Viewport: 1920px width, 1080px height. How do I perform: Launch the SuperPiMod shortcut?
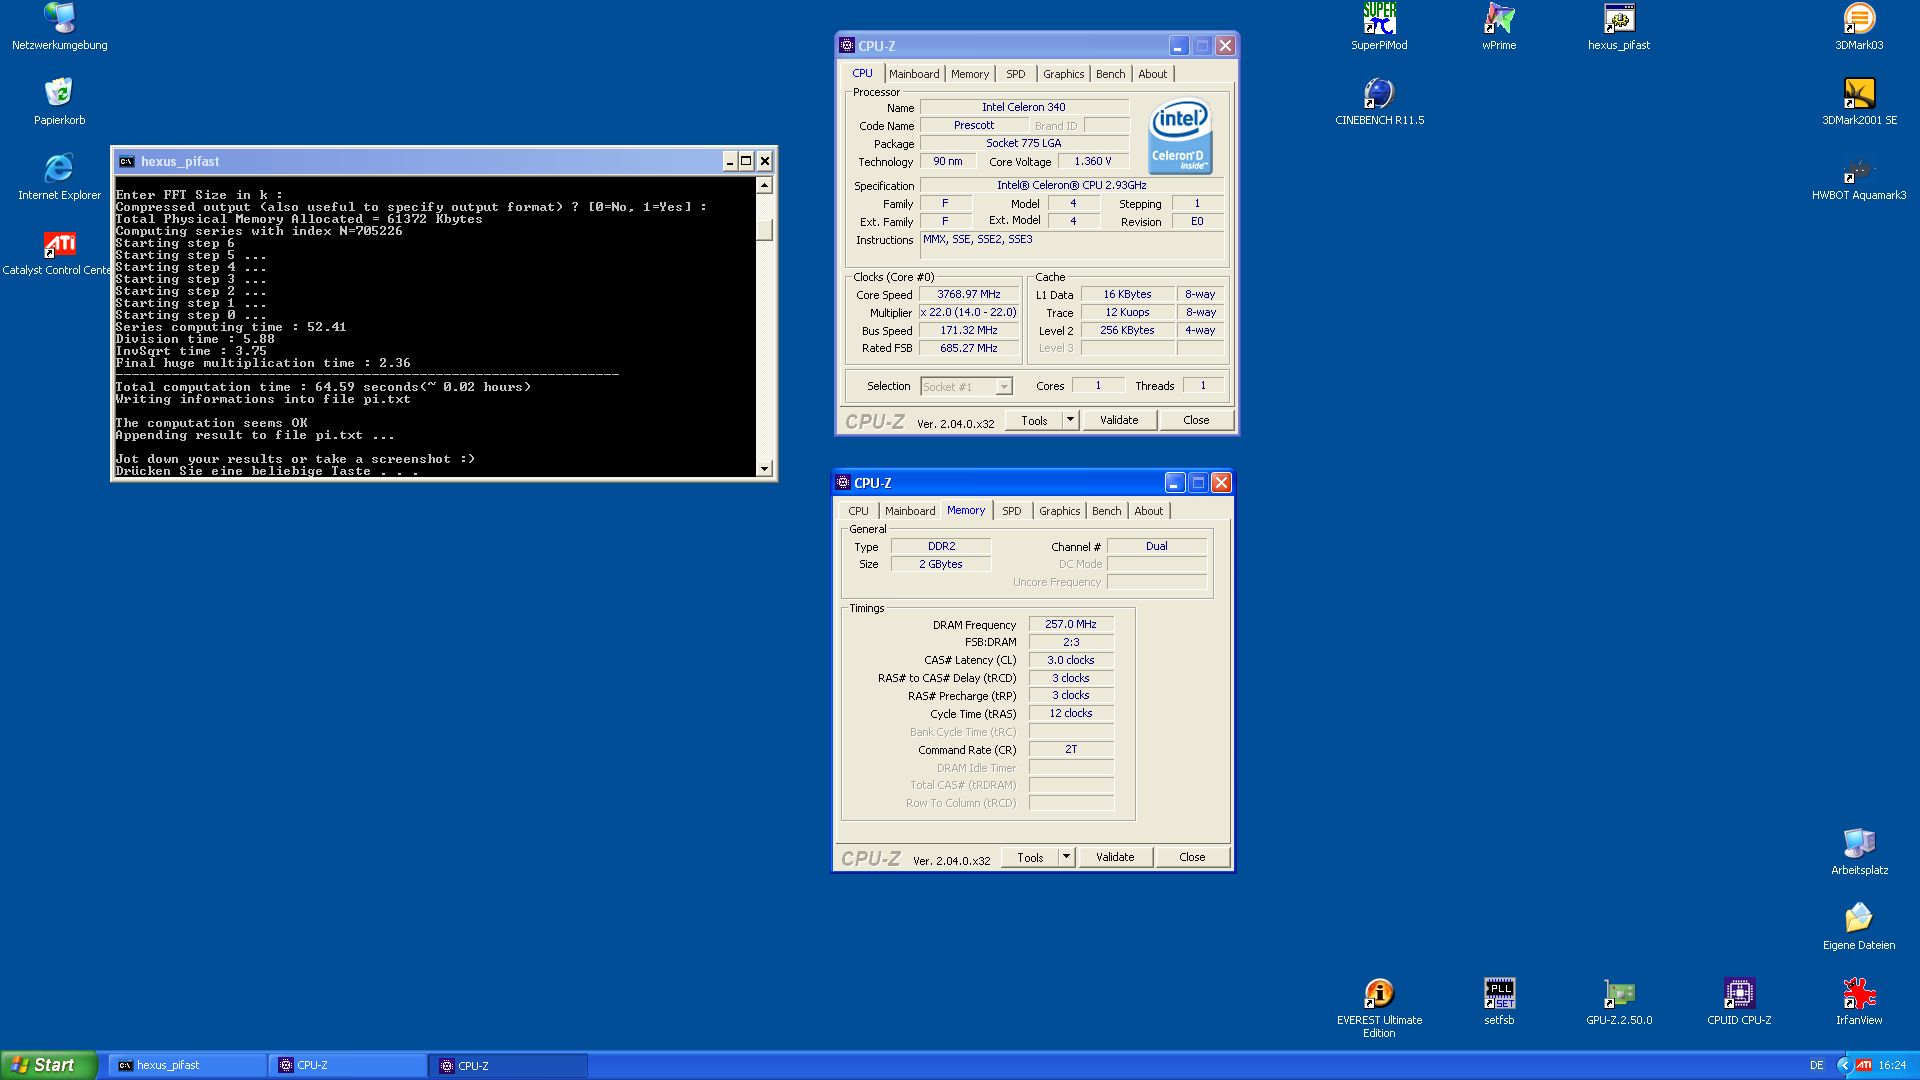pyautogui.click(x=1379, y=27)
